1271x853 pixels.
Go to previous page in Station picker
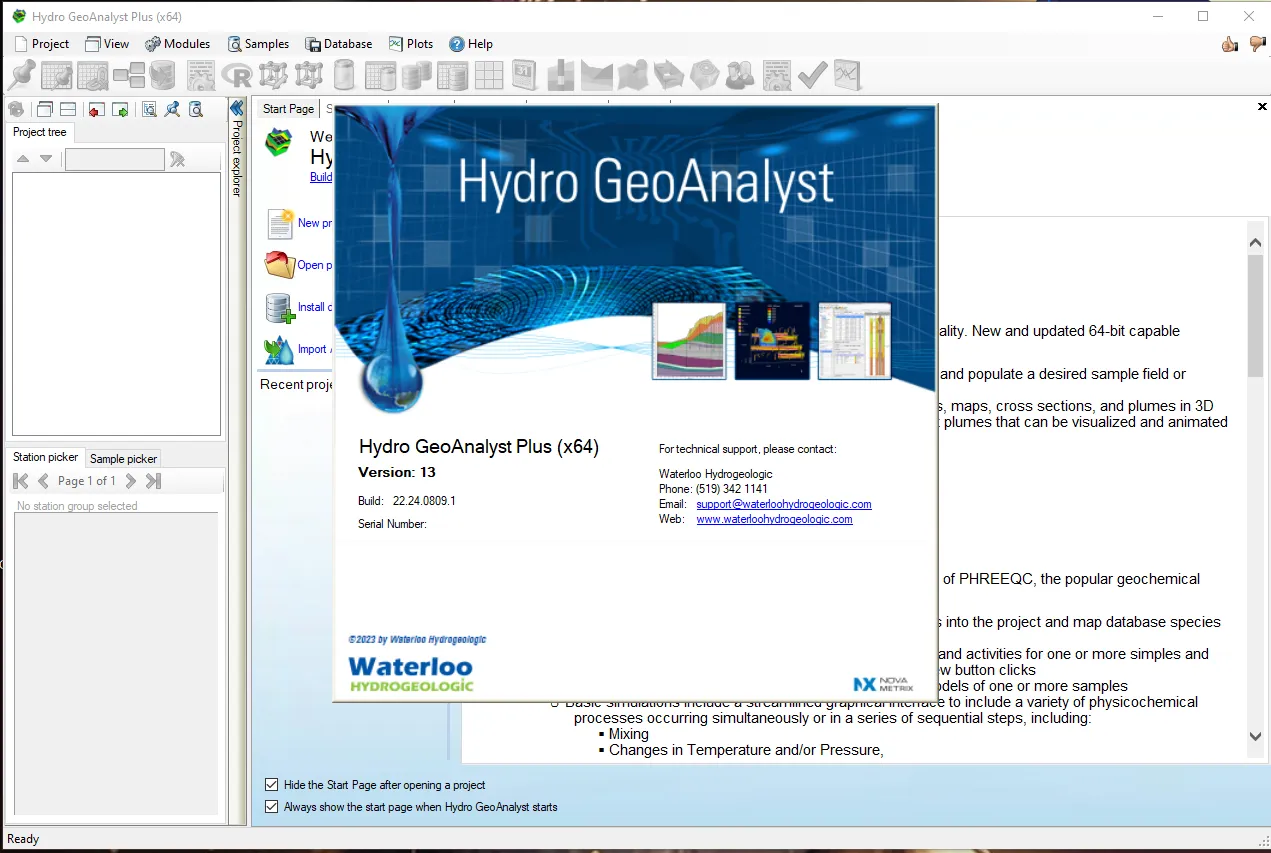43,481
